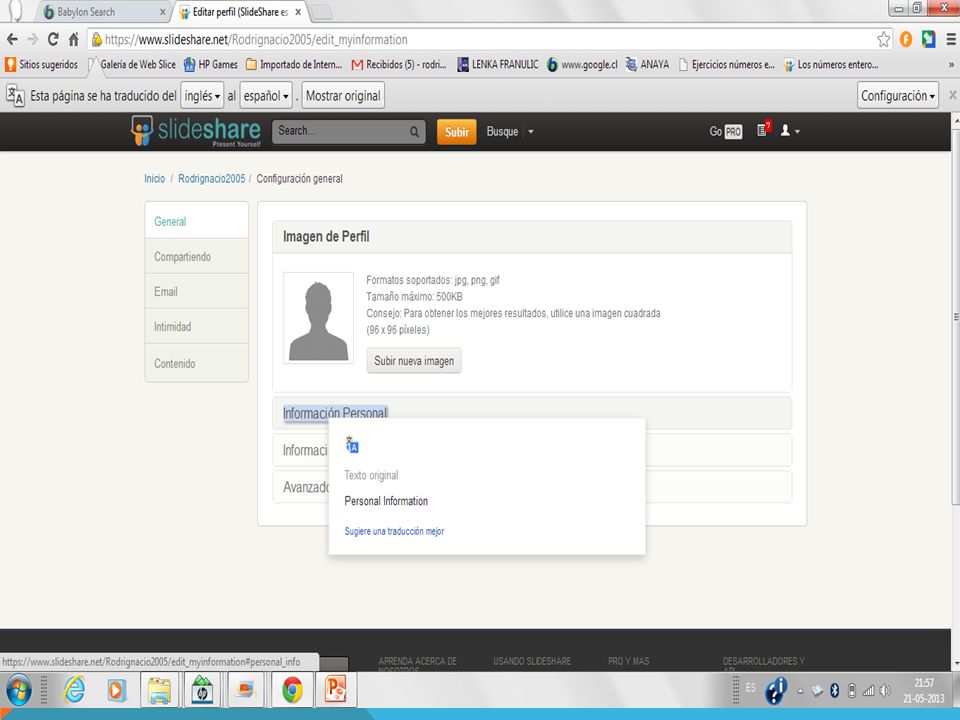This screenshot has height=720, width=960.
Task: Open the ANAYA bookmark
Action: coord(647,64)
